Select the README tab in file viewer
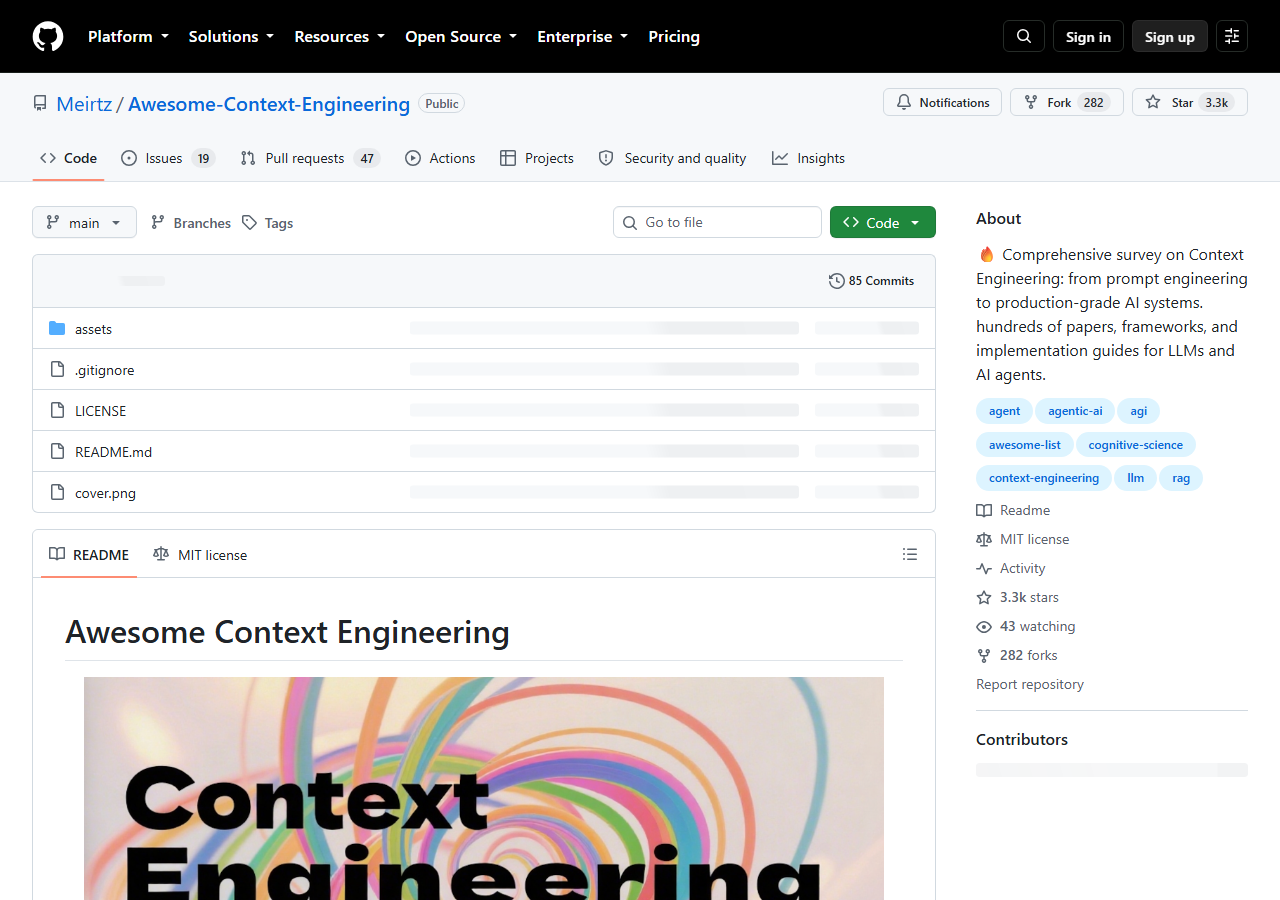 [x=89, y=554]
